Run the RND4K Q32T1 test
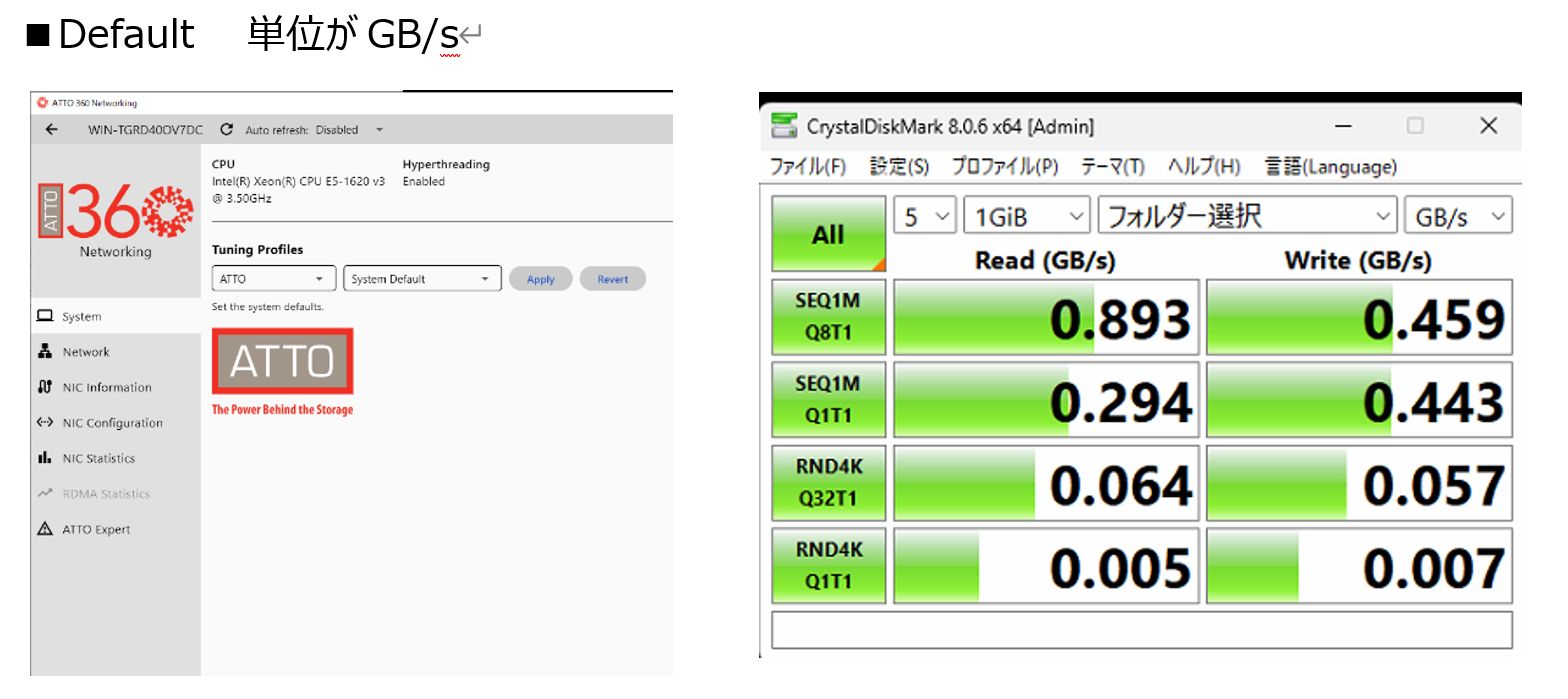Screen dimensions: 1568x699 [x=828, y=483]
